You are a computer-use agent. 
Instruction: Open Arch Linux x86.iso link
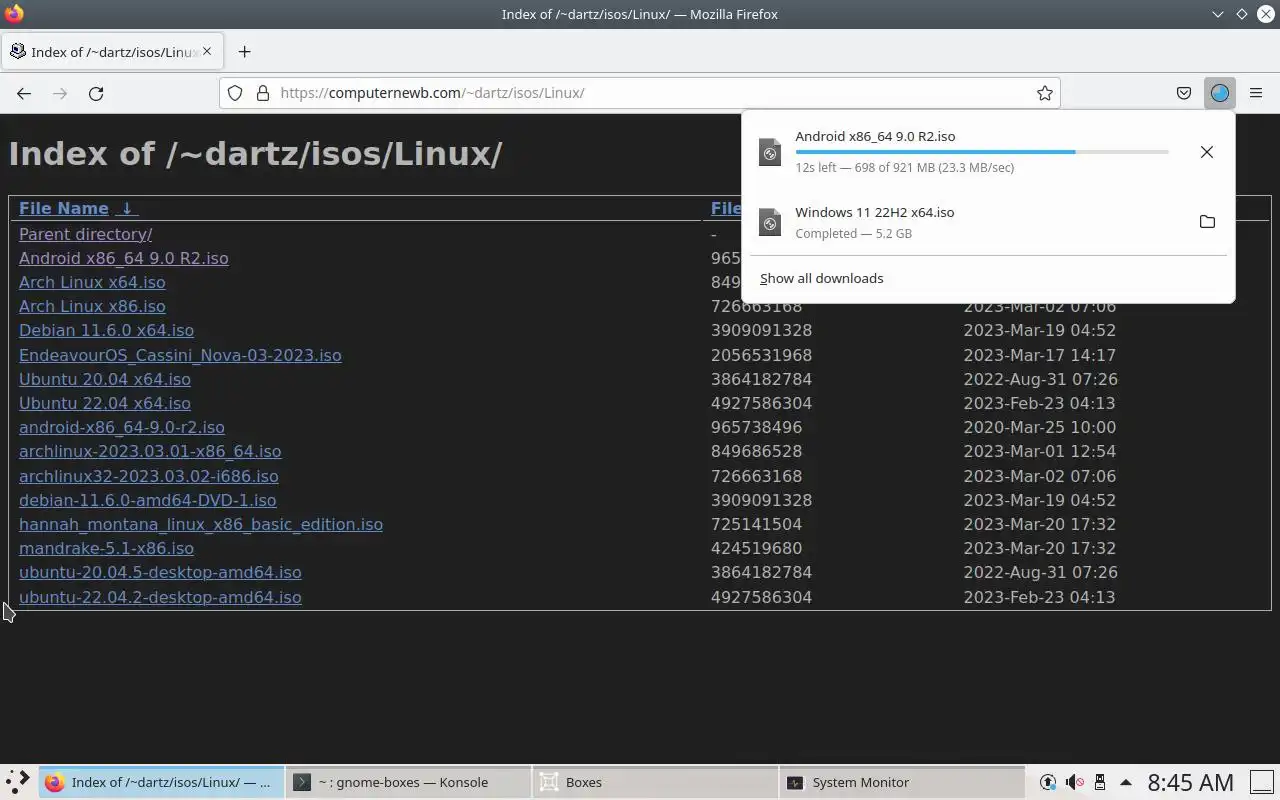point(92,306)
